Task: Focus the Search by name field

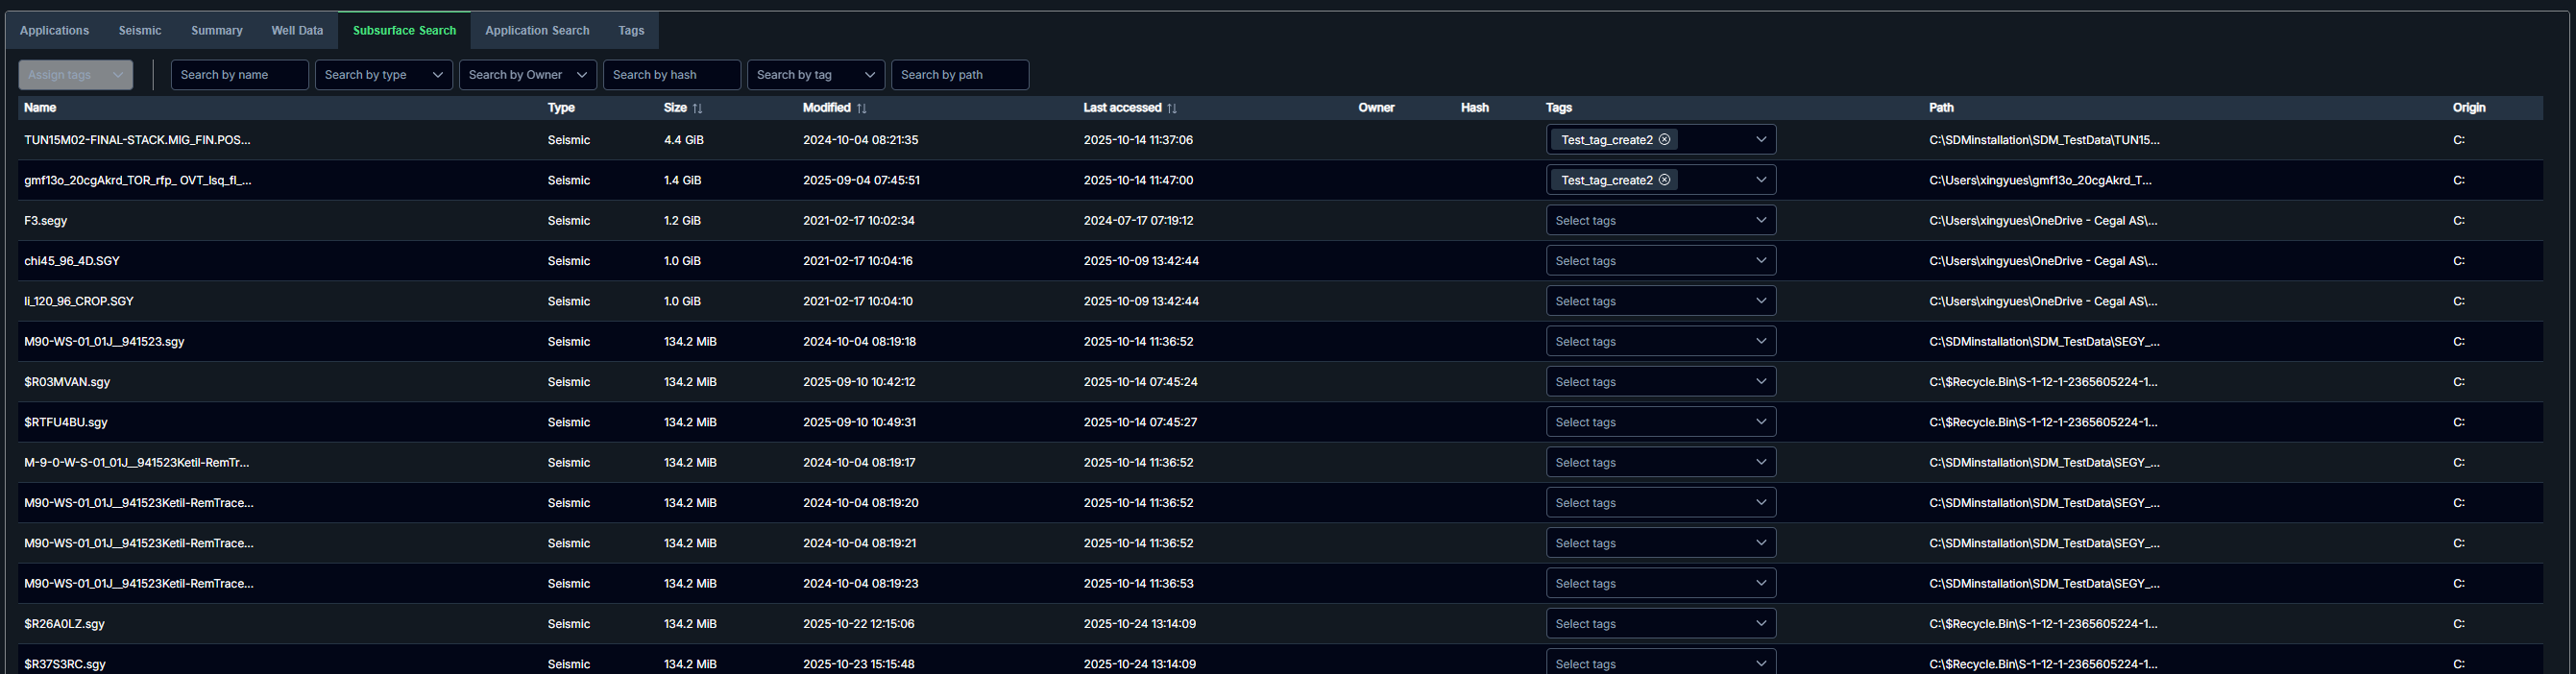Action: [x=239, y=75]
